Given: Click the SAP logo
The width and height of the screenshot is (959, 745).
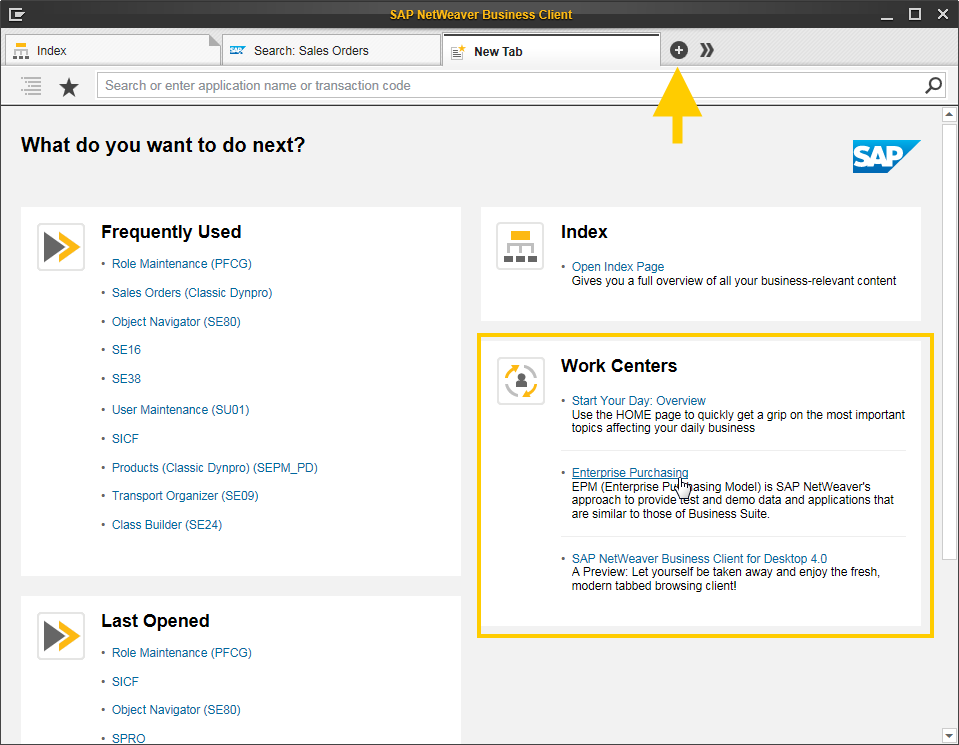Looking at the screenshot, I should tap(885, 156).
